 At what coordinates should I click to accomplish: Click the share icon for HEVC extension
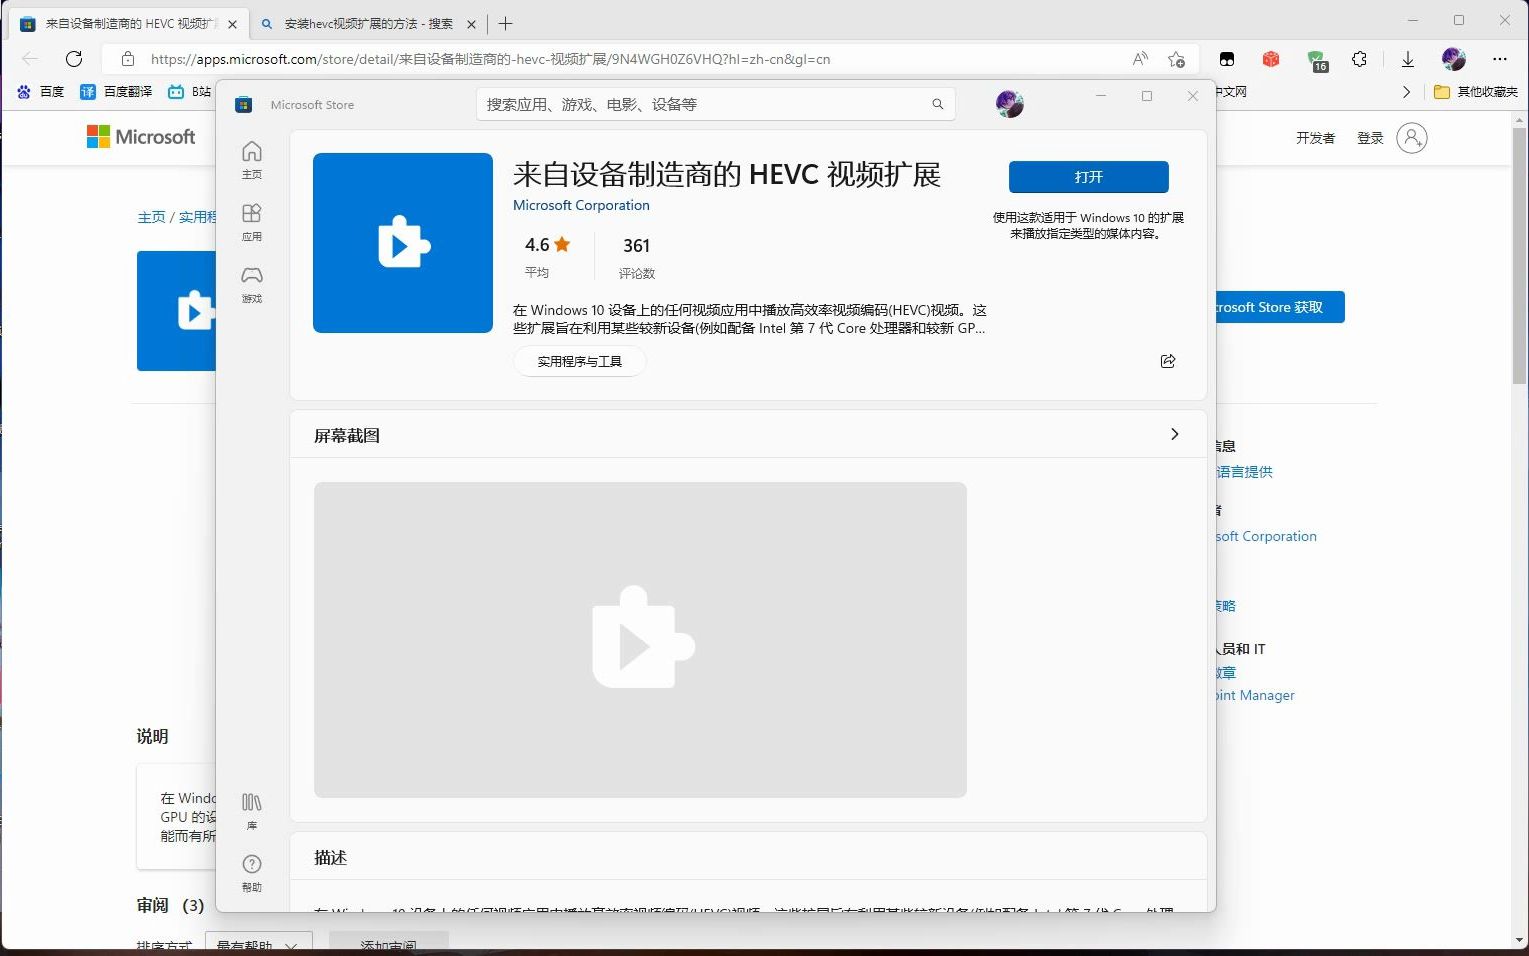point(1168,361)
